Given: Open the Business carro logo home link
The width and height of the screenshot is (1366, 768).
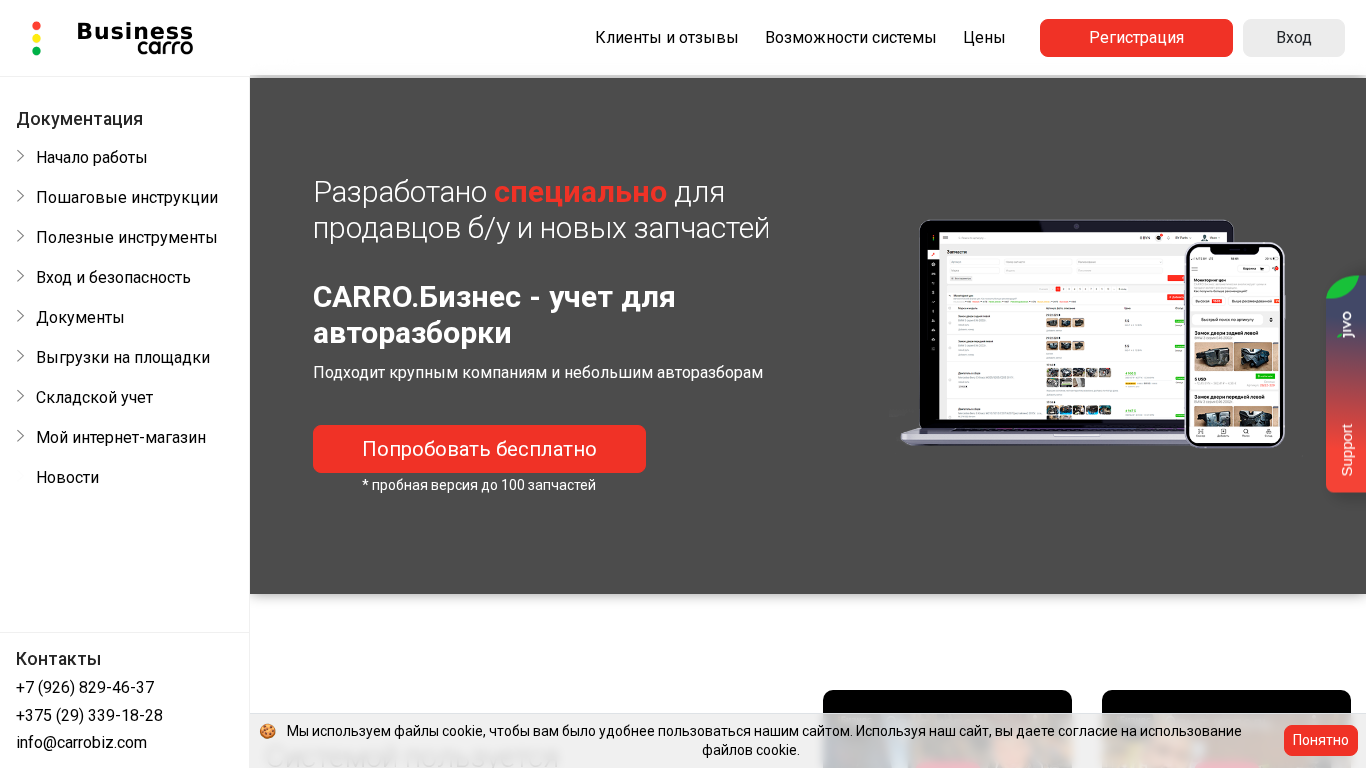Looking at the screenshot, I should pos(135,38).
